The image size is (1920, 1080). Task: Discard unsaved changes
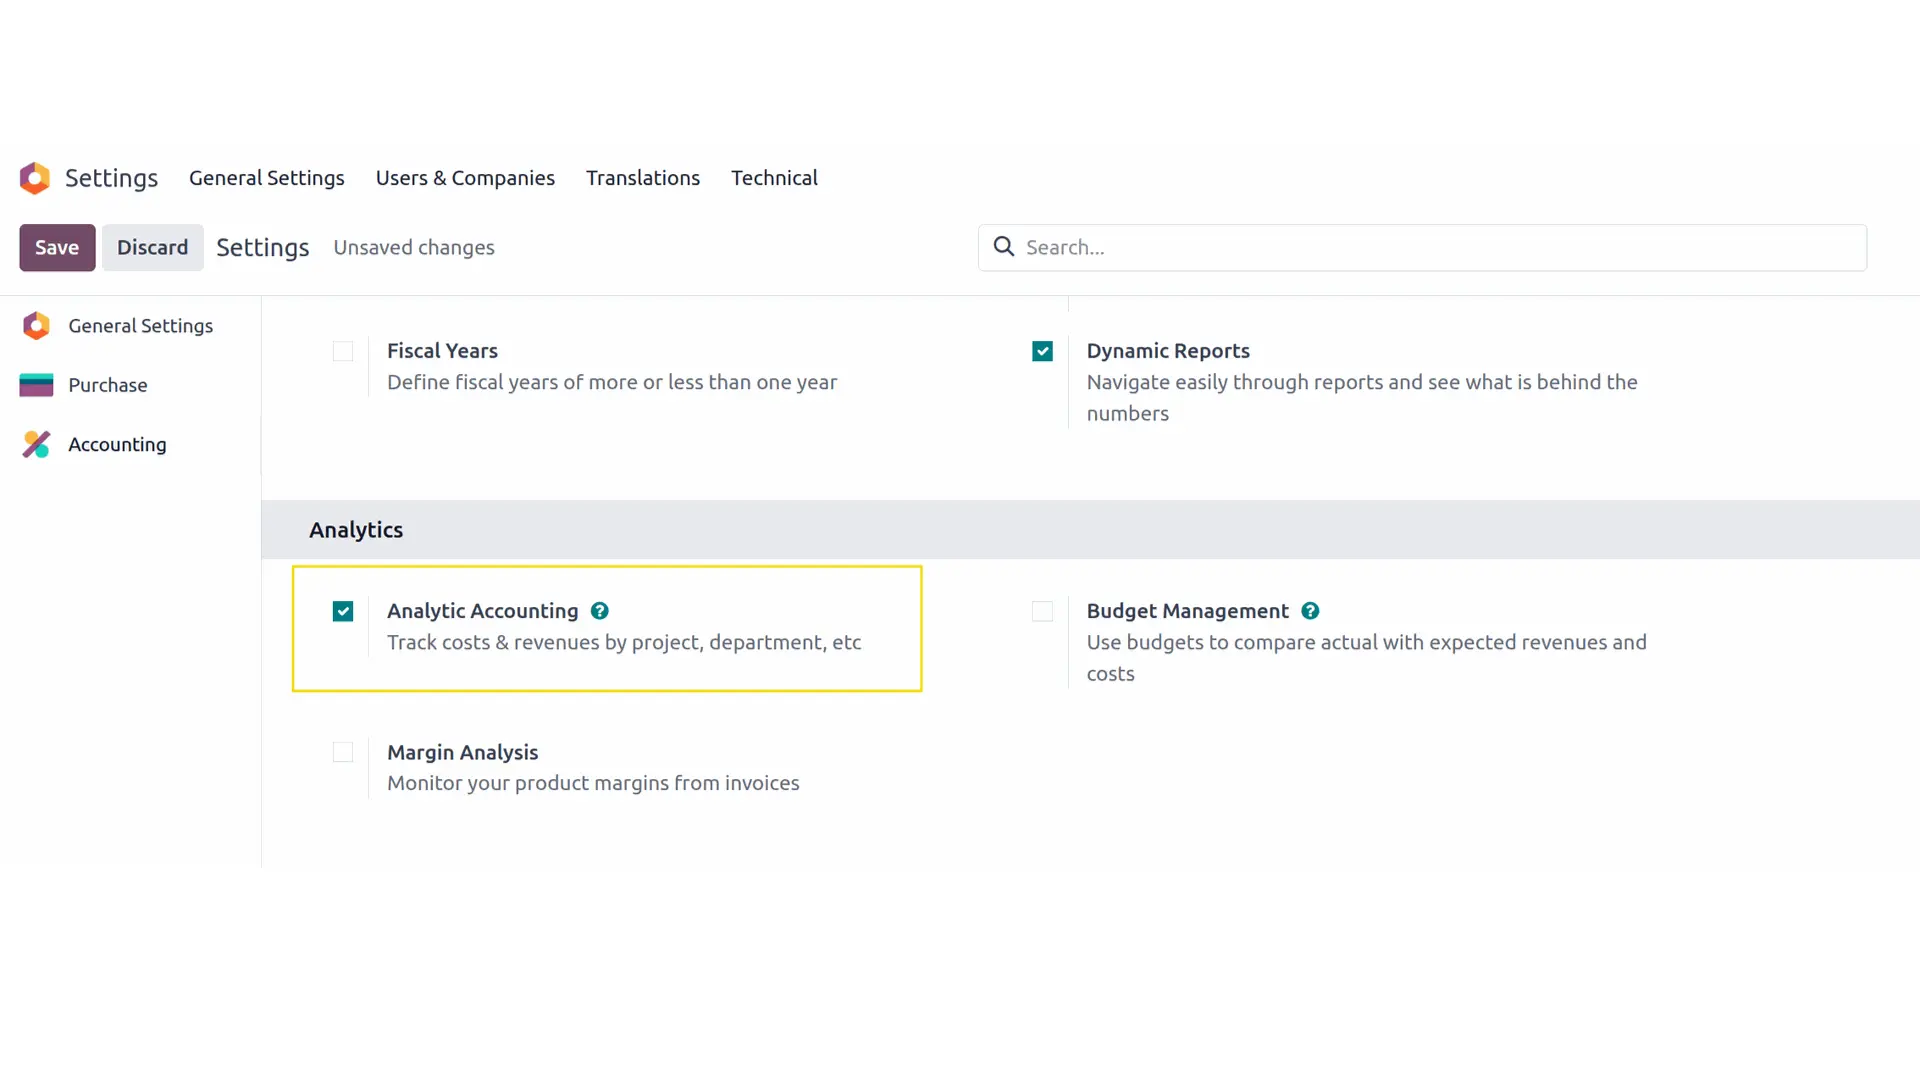pos(152,247)
